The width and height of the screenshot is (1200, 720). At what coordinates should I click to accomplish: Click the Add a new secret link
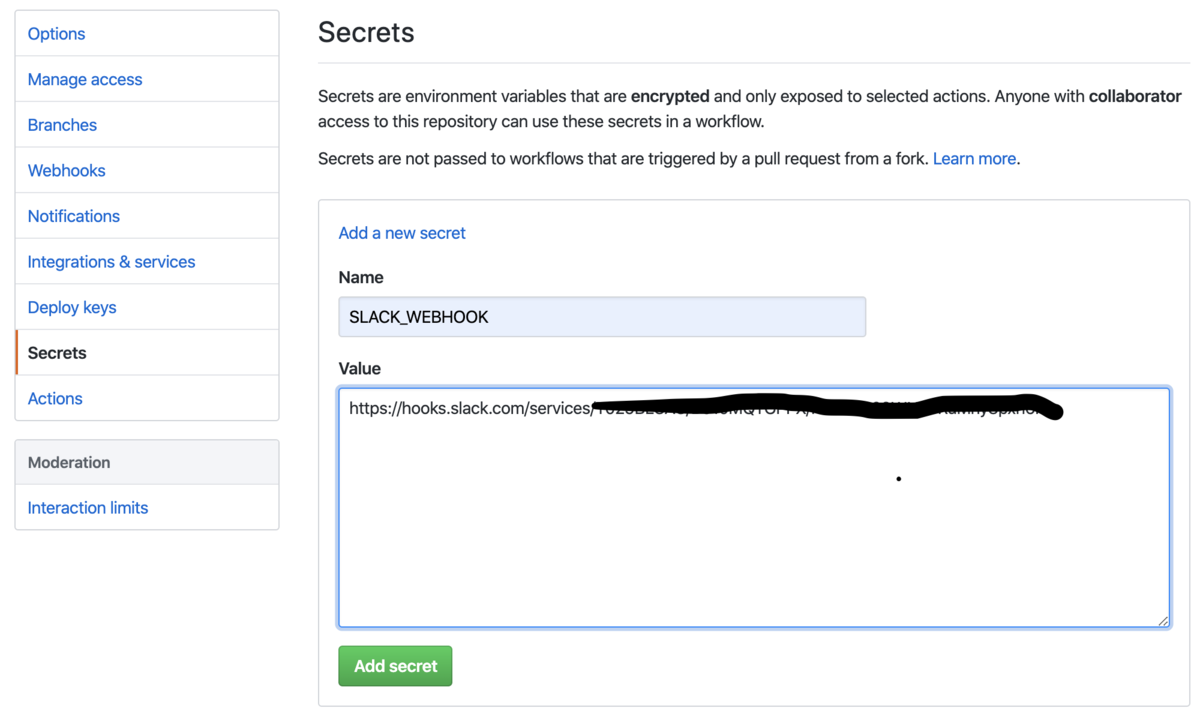point(402,233)
